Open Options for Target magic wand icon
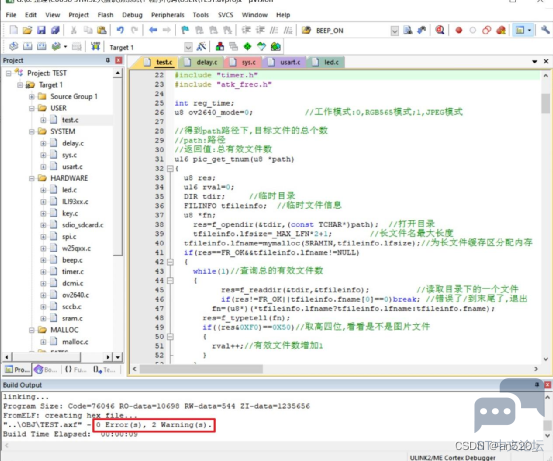 click(202, 47)
